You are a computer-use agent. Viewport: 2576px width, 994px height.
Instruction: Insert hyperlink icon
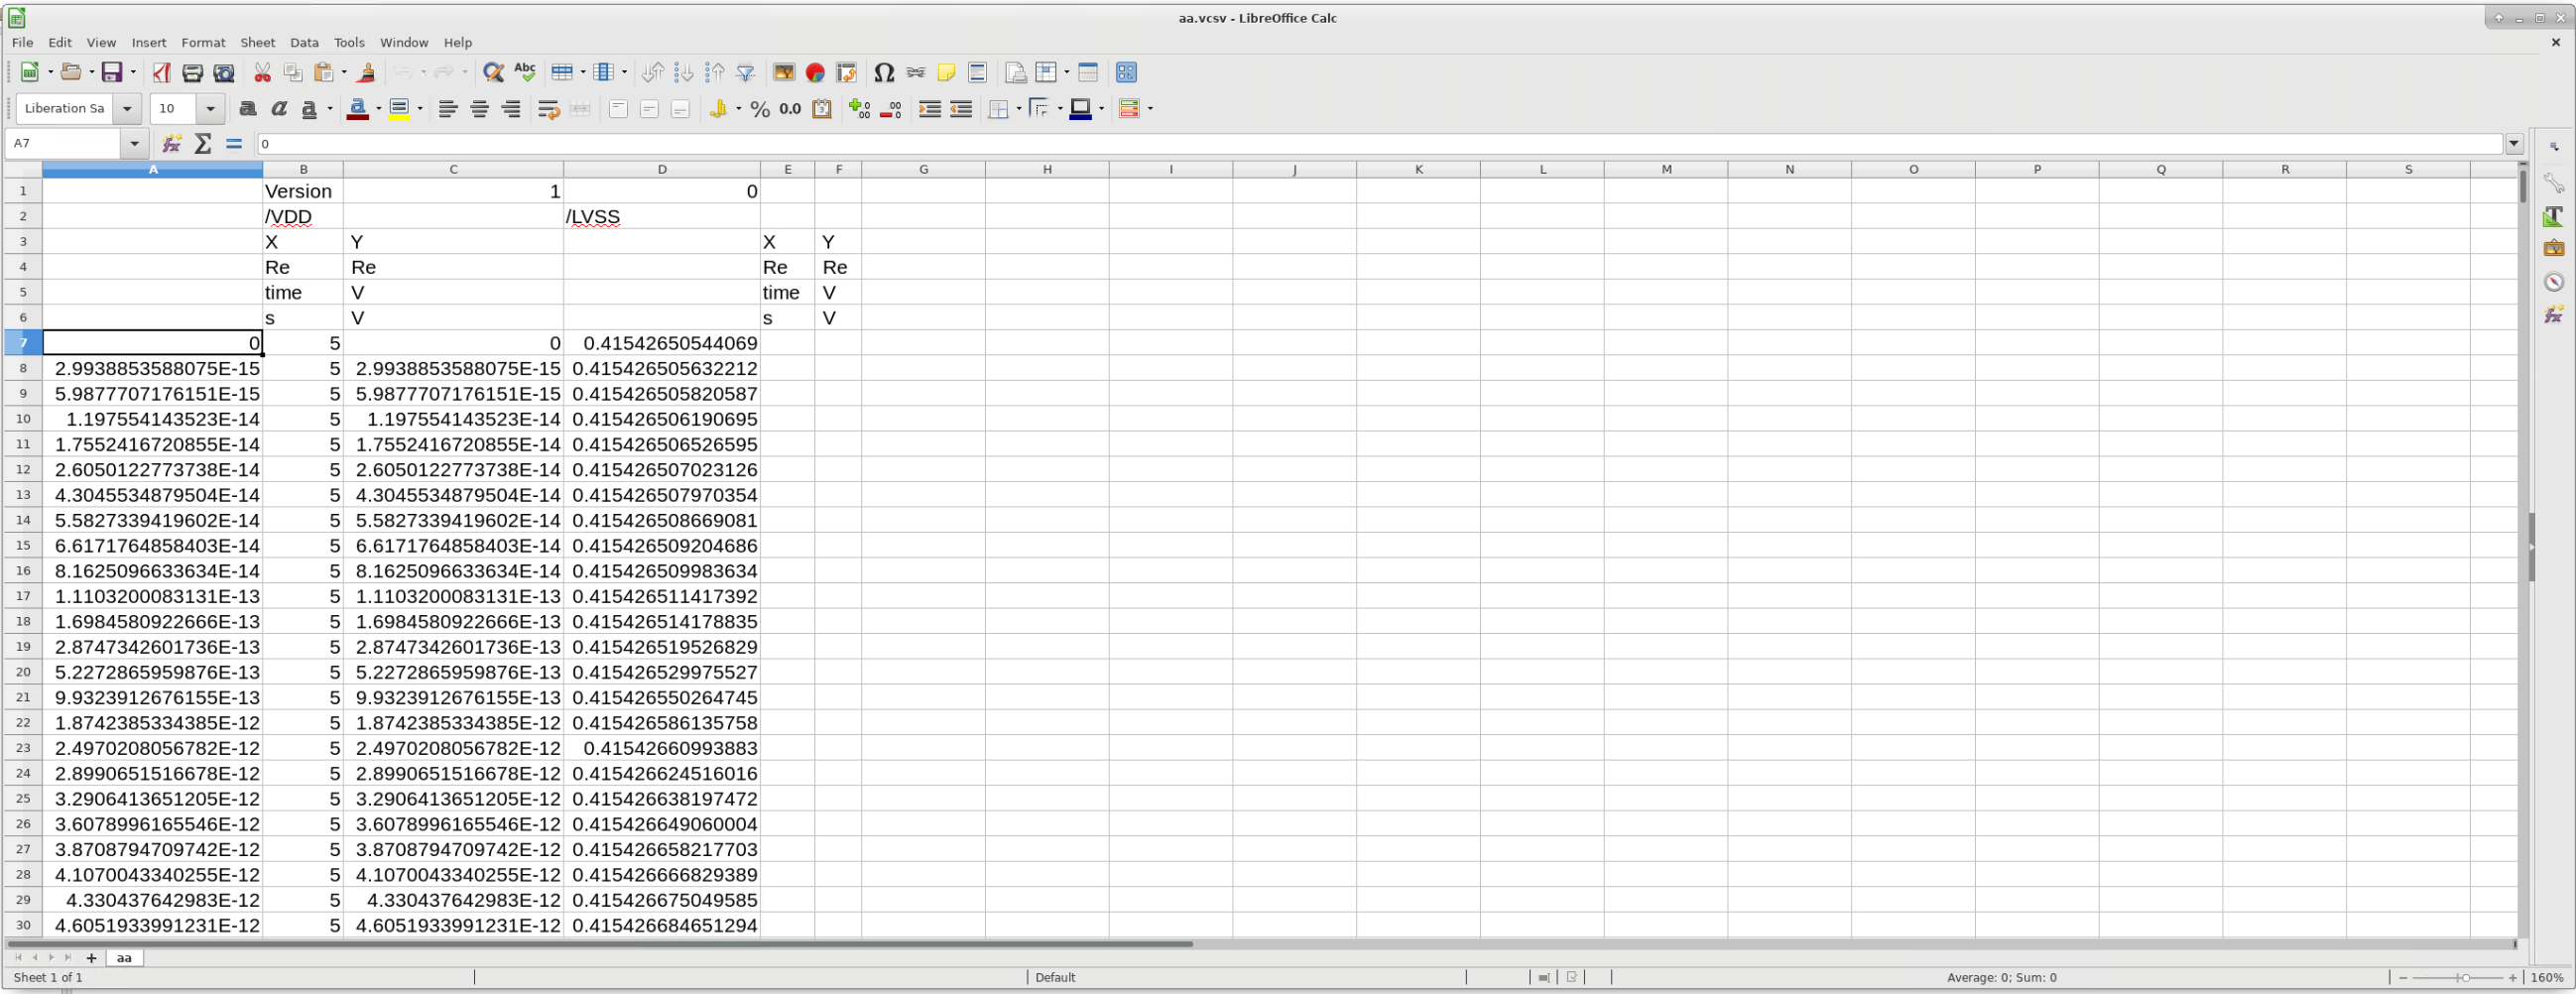pyautogui.click(x=915, y=72)
